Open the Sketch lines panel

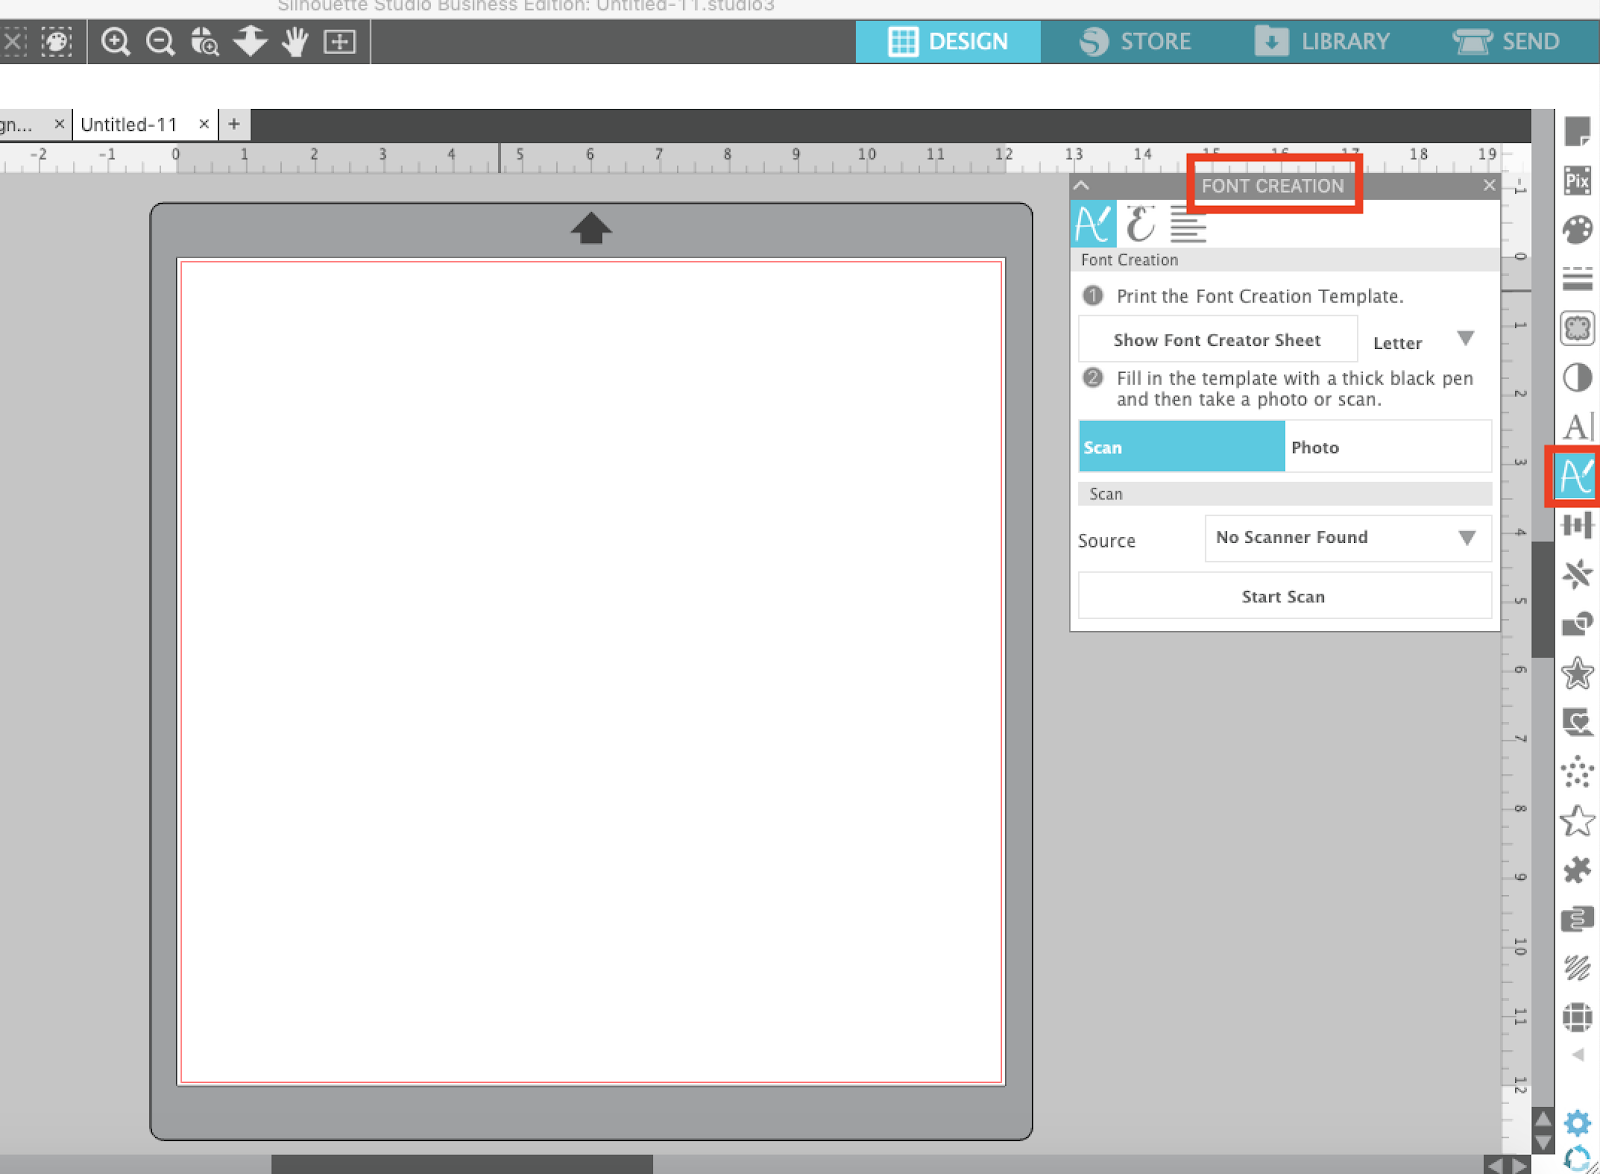[1577, 968]
